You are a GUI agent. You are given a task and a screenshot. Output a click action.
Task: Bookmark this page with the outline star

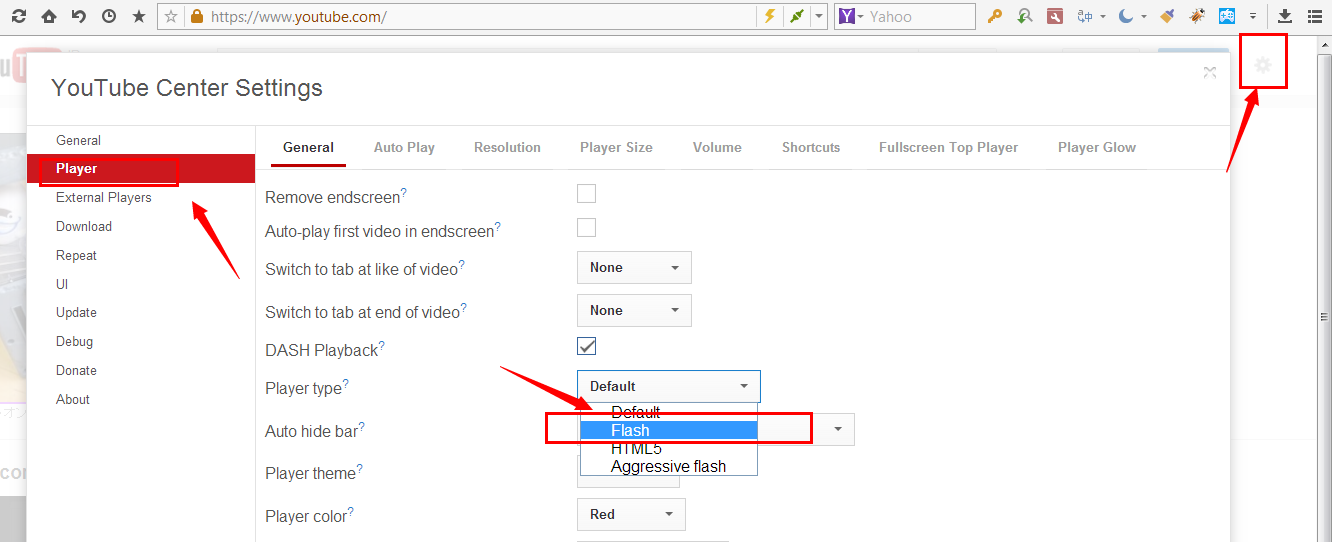point(171,16)
